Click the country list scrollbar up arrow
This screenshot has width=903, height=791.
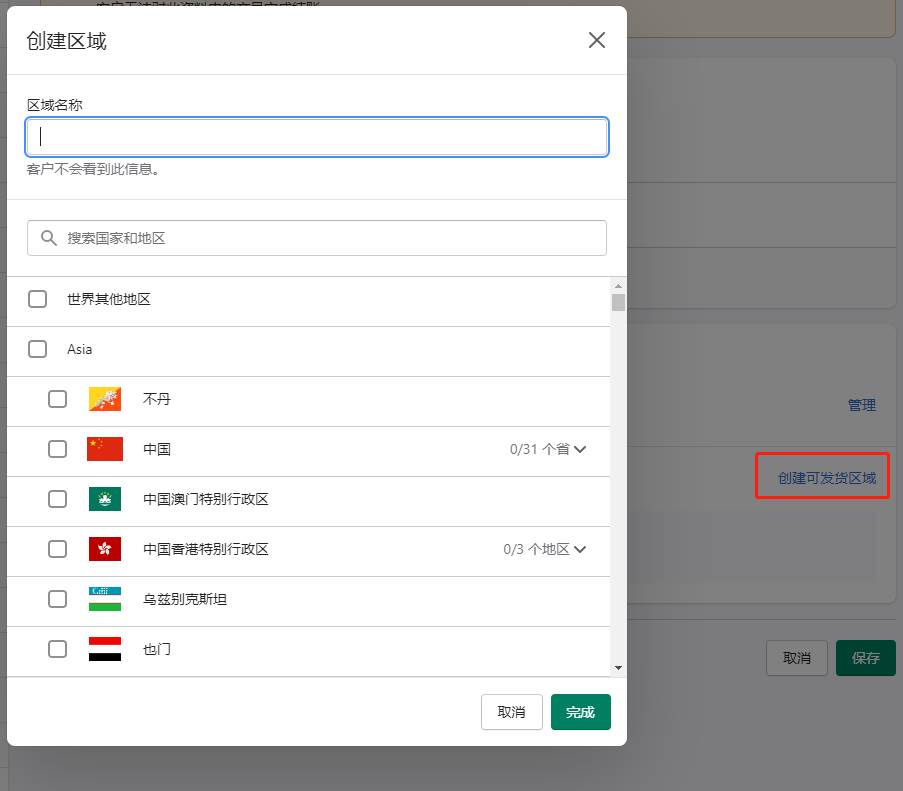pyautogui.click(x=619, y=286)
